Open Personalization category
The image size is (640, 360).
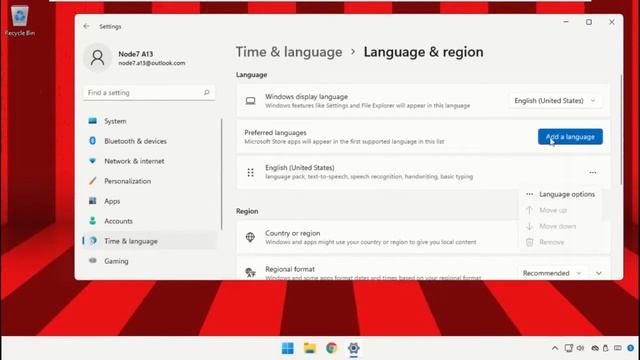[x=149, y=181]
